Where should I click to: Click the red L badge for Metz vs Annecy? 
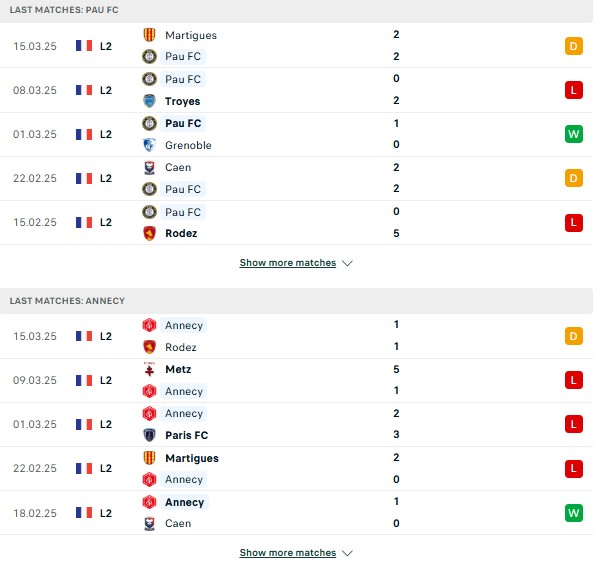(x=574, y=380)
